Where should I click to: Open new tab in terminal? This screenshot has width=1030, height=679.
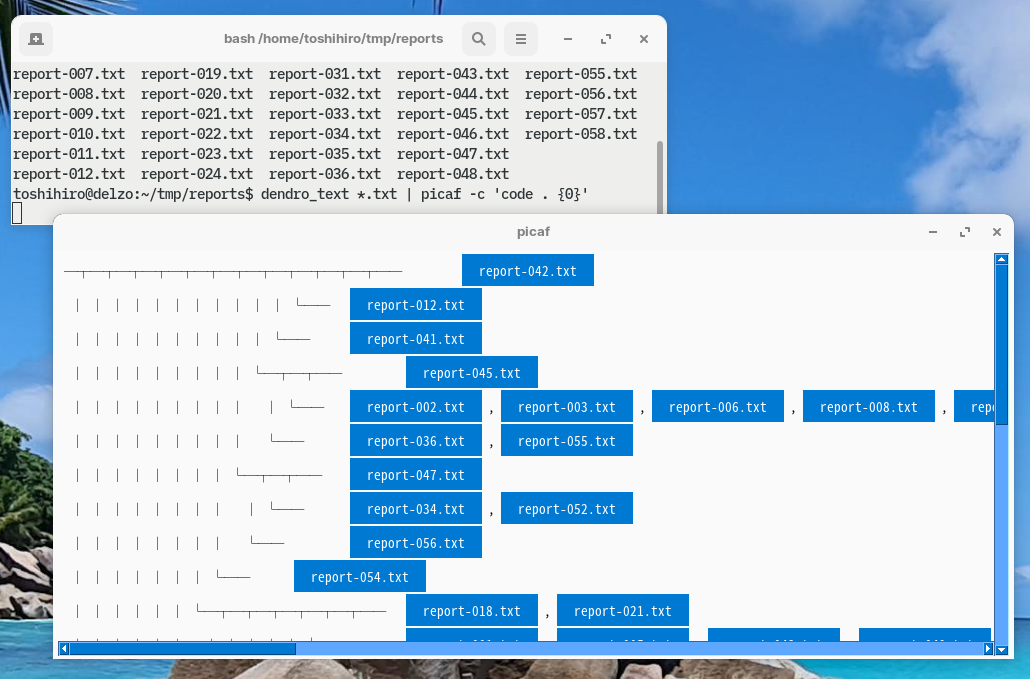36,39
